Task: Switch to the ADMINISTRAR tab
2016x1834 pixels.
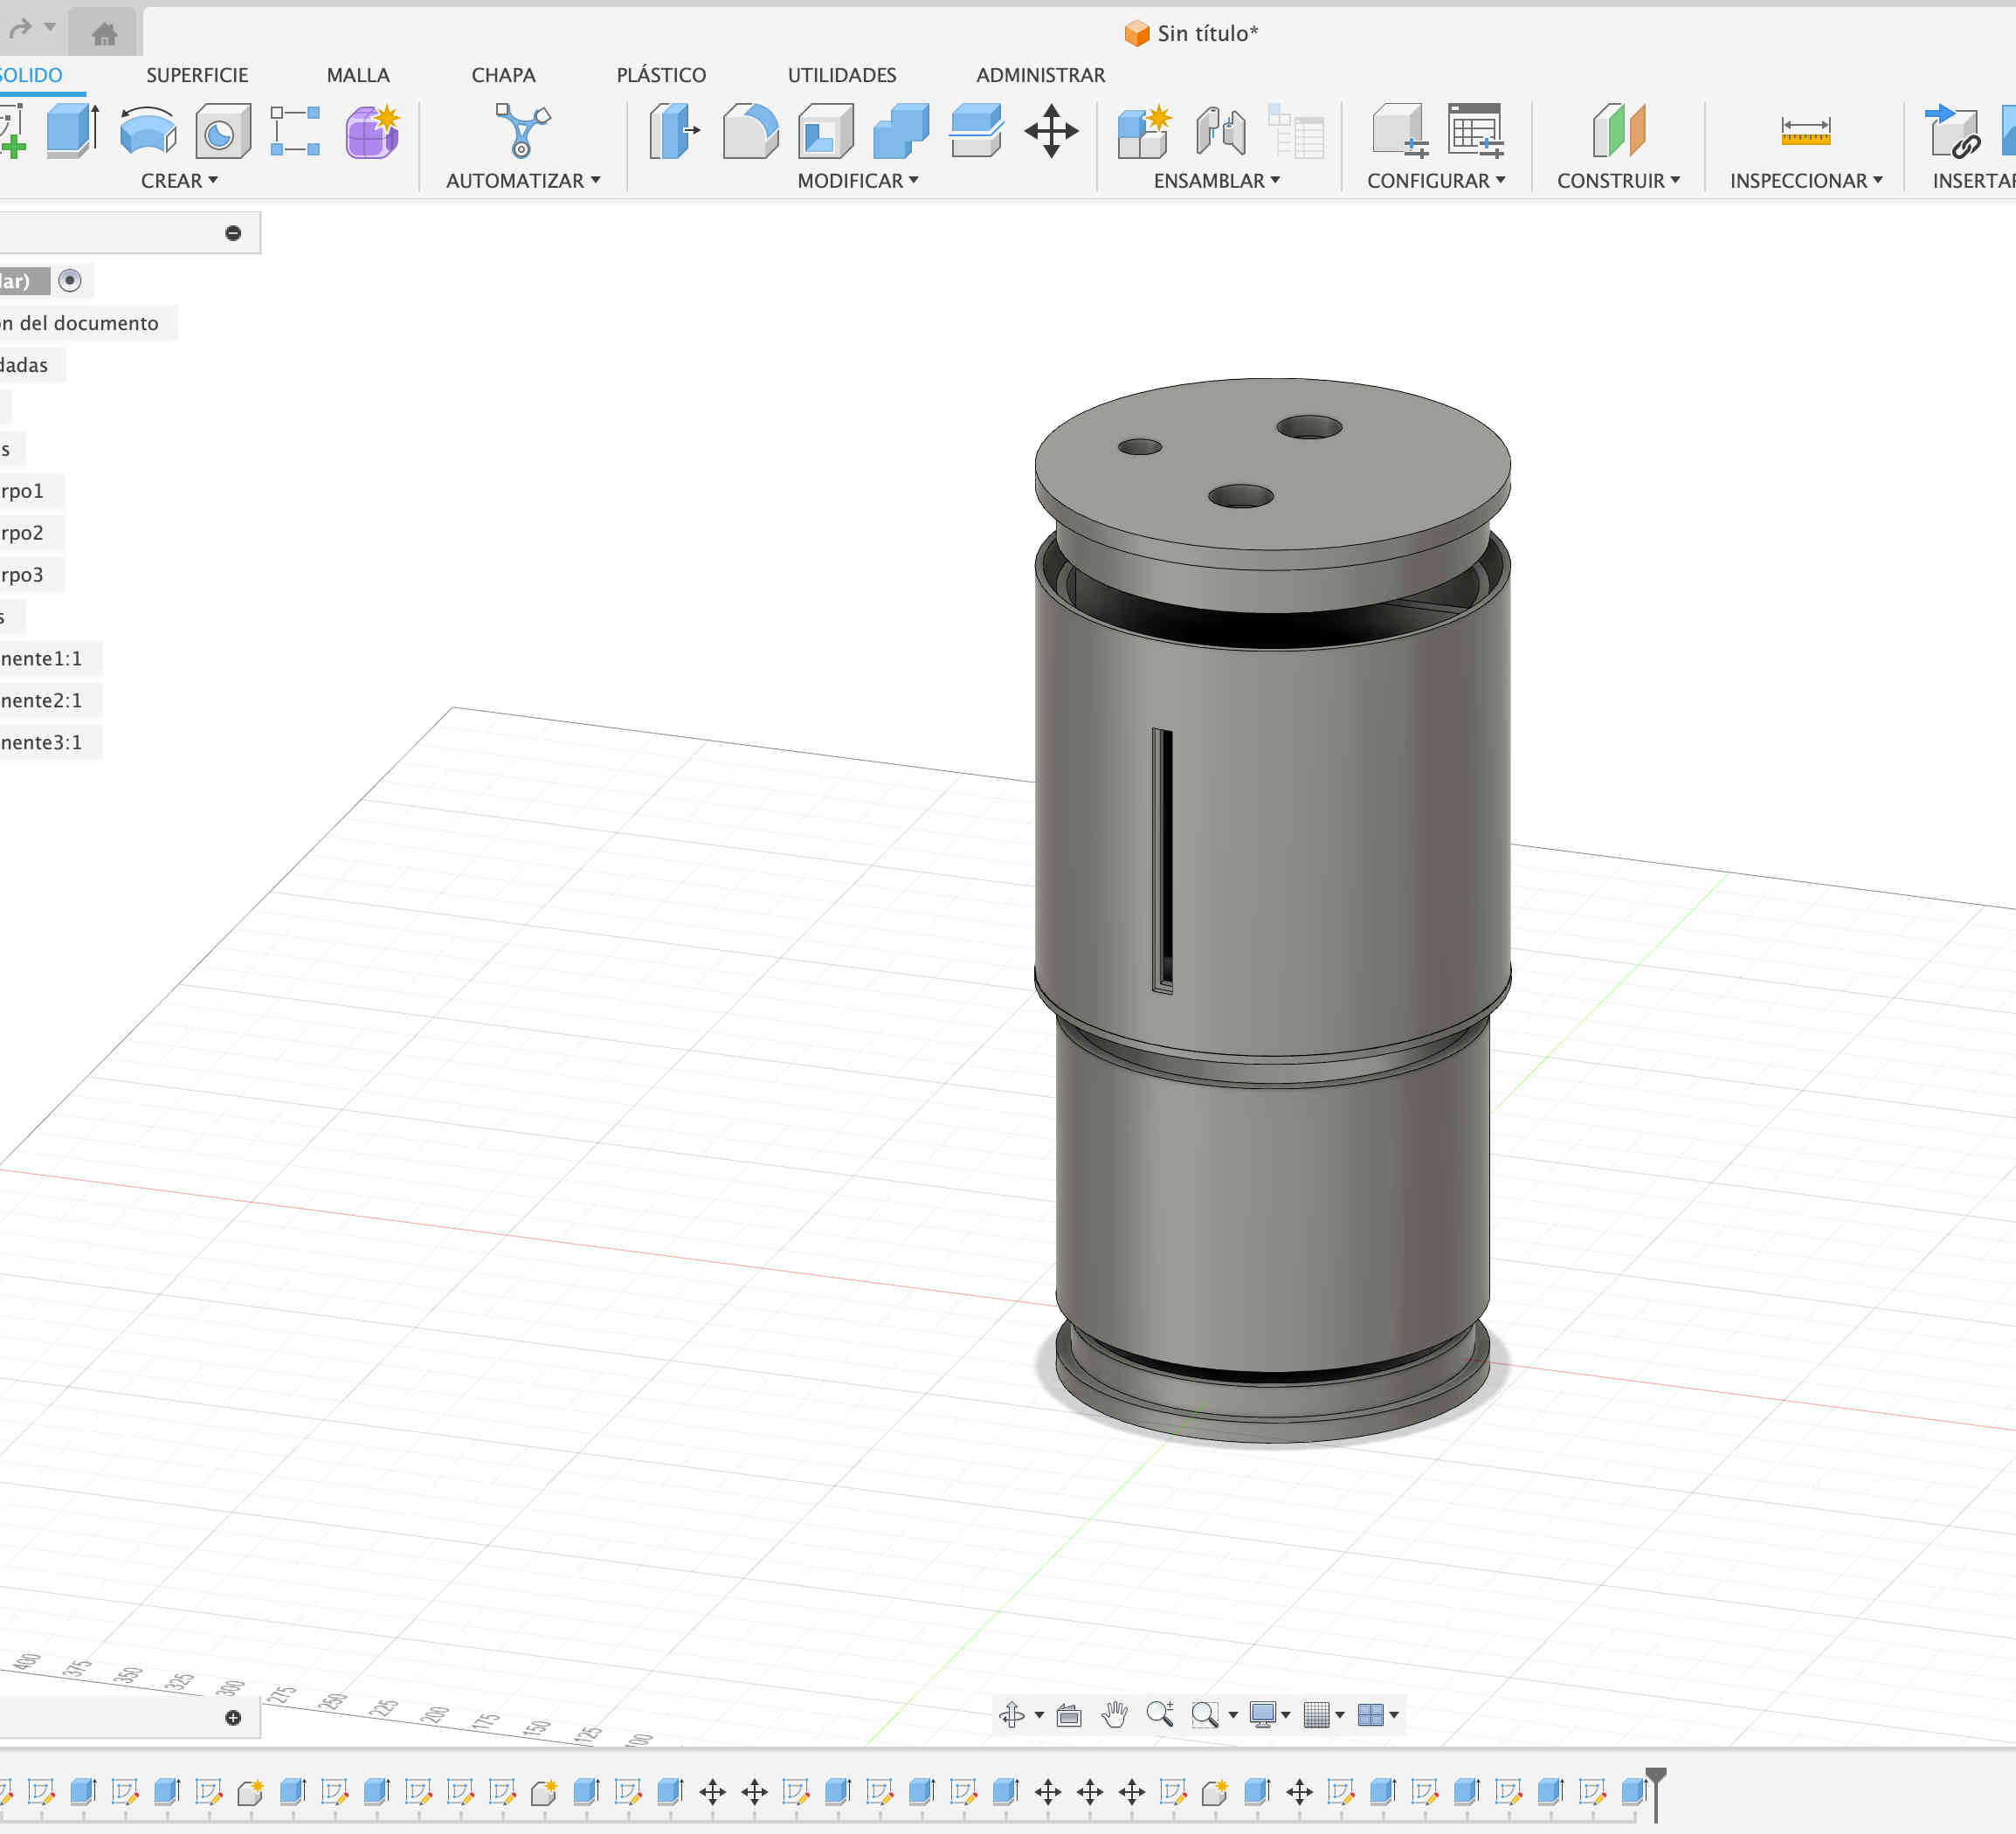Action: coord(1040,75)
